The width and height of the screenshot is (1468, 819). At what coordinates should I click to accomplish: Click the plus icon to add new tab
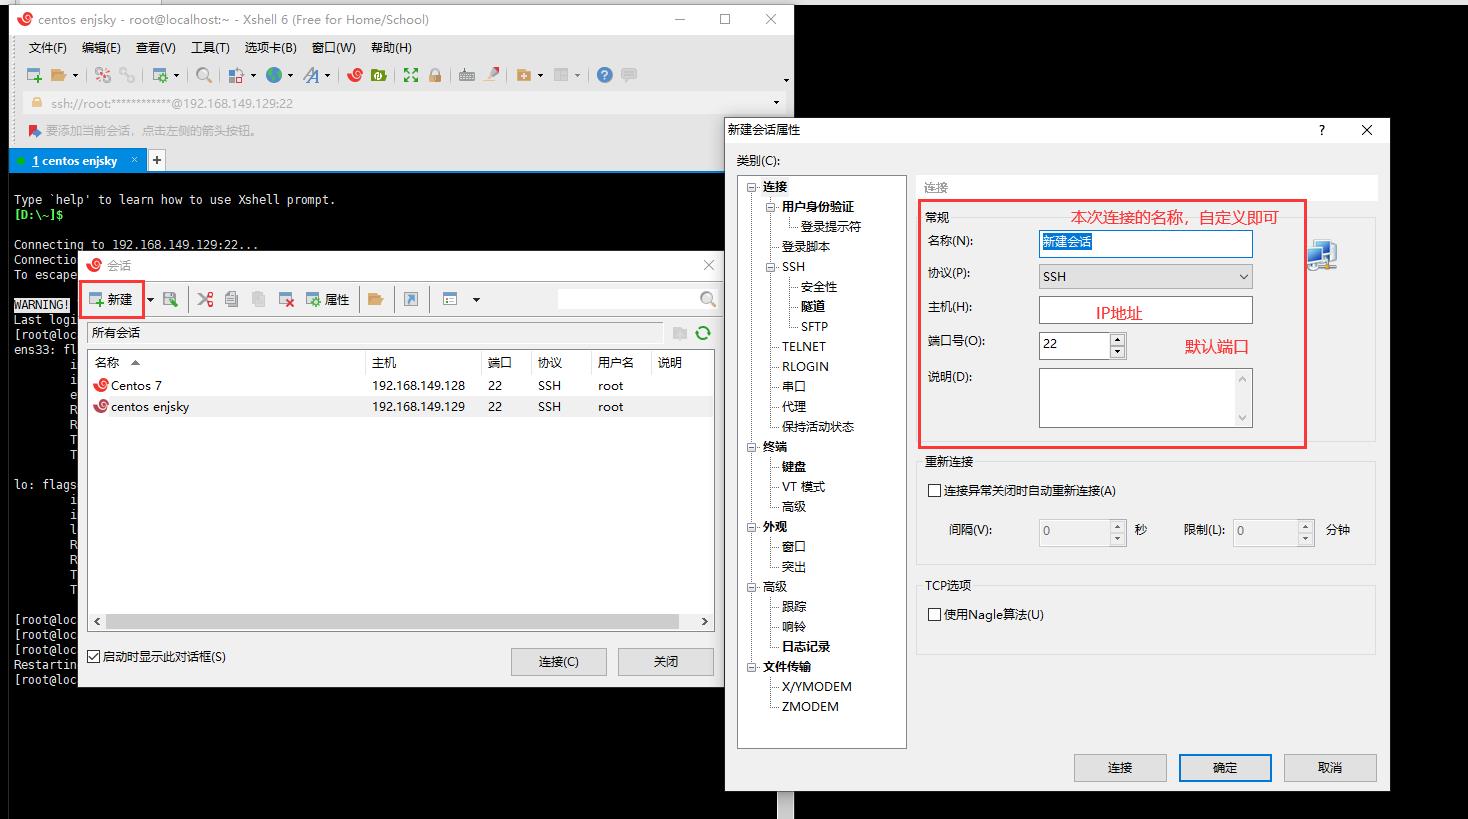[157, 160]
